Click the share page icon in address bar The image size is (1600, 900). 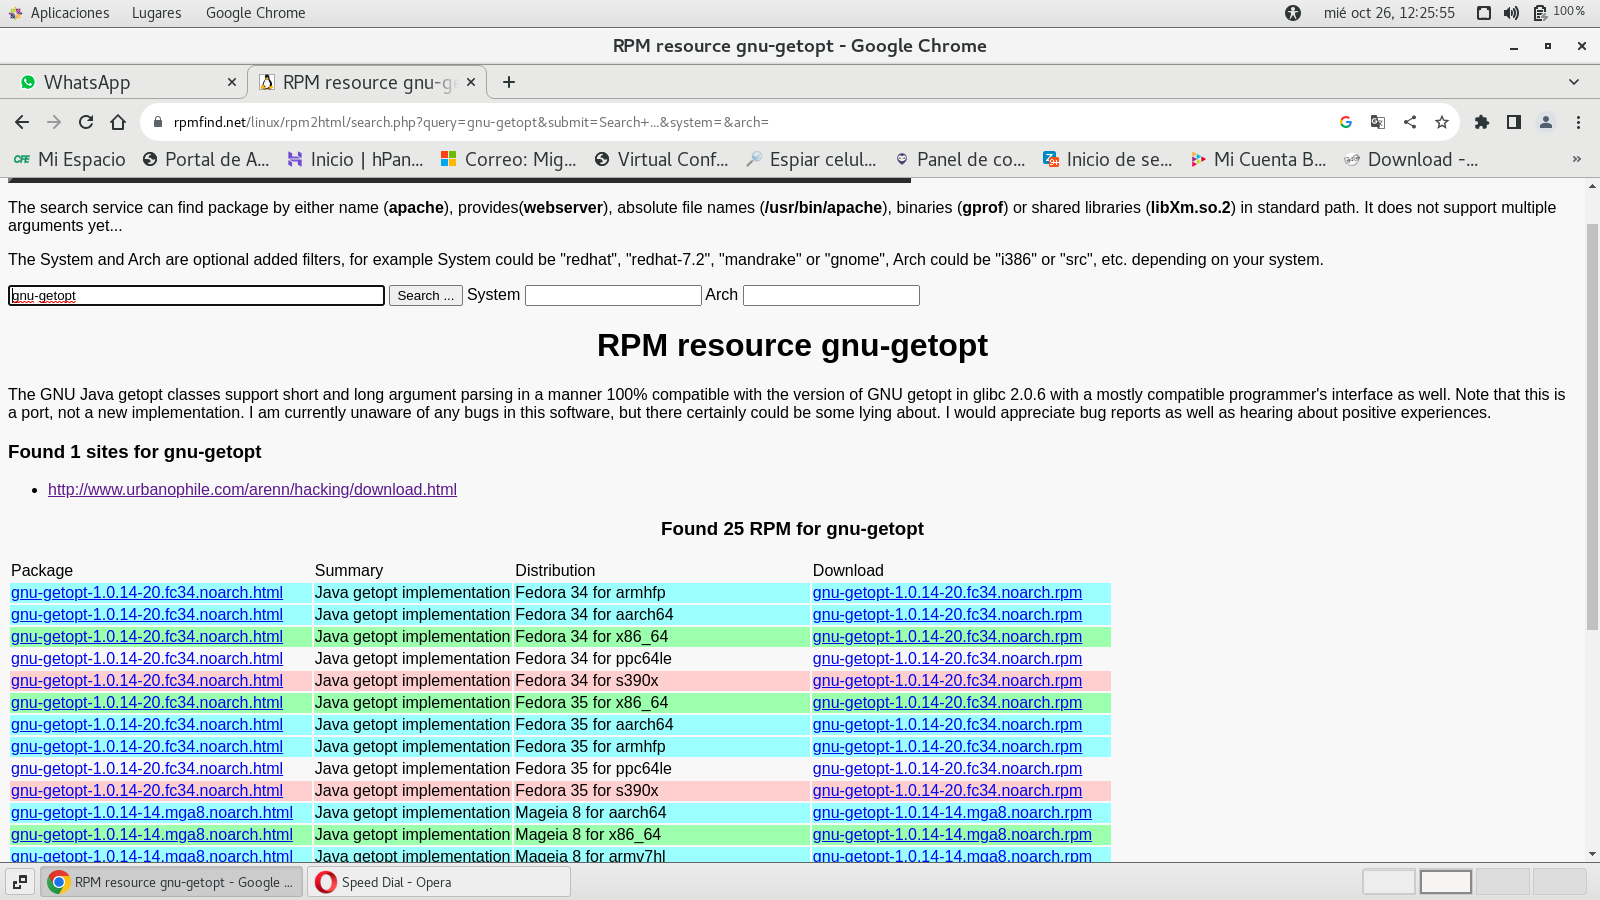pyautogui.click(x=1409, y=122)
